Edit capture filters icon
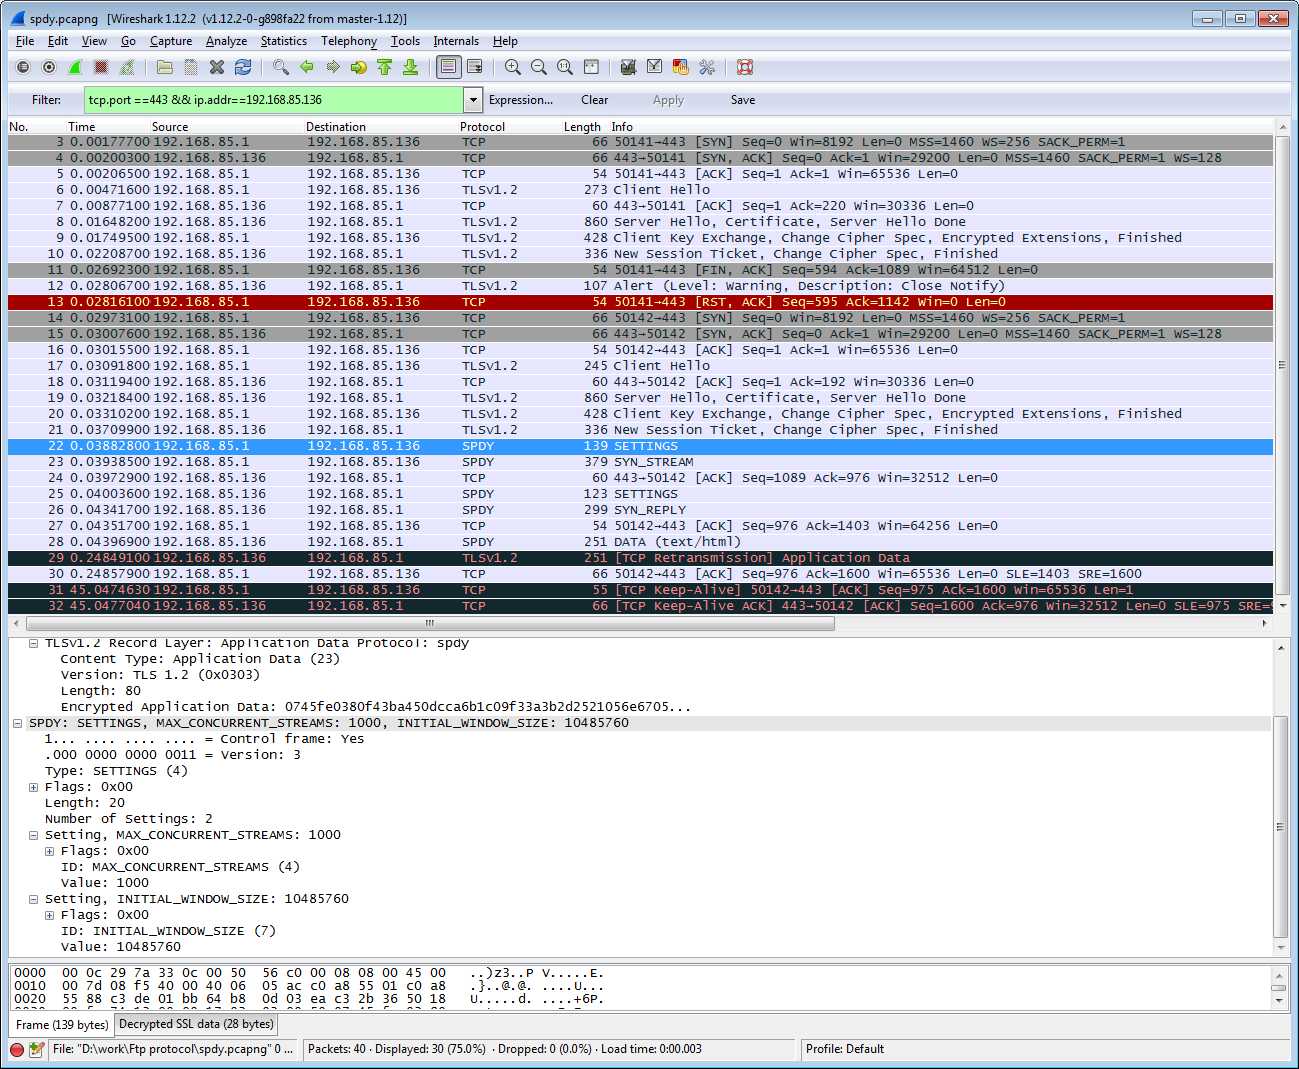 (629, 67)
